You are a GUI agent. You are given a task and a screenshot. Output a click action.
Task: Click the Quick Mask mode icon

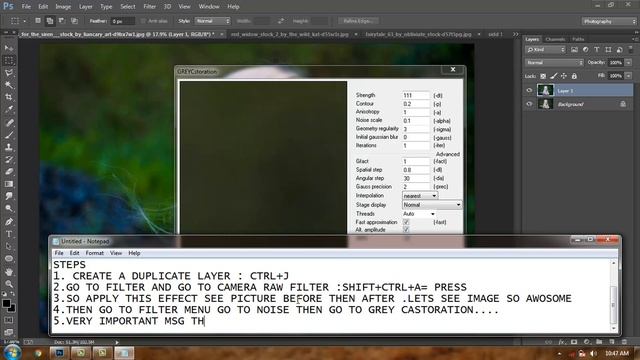[9, 320]
